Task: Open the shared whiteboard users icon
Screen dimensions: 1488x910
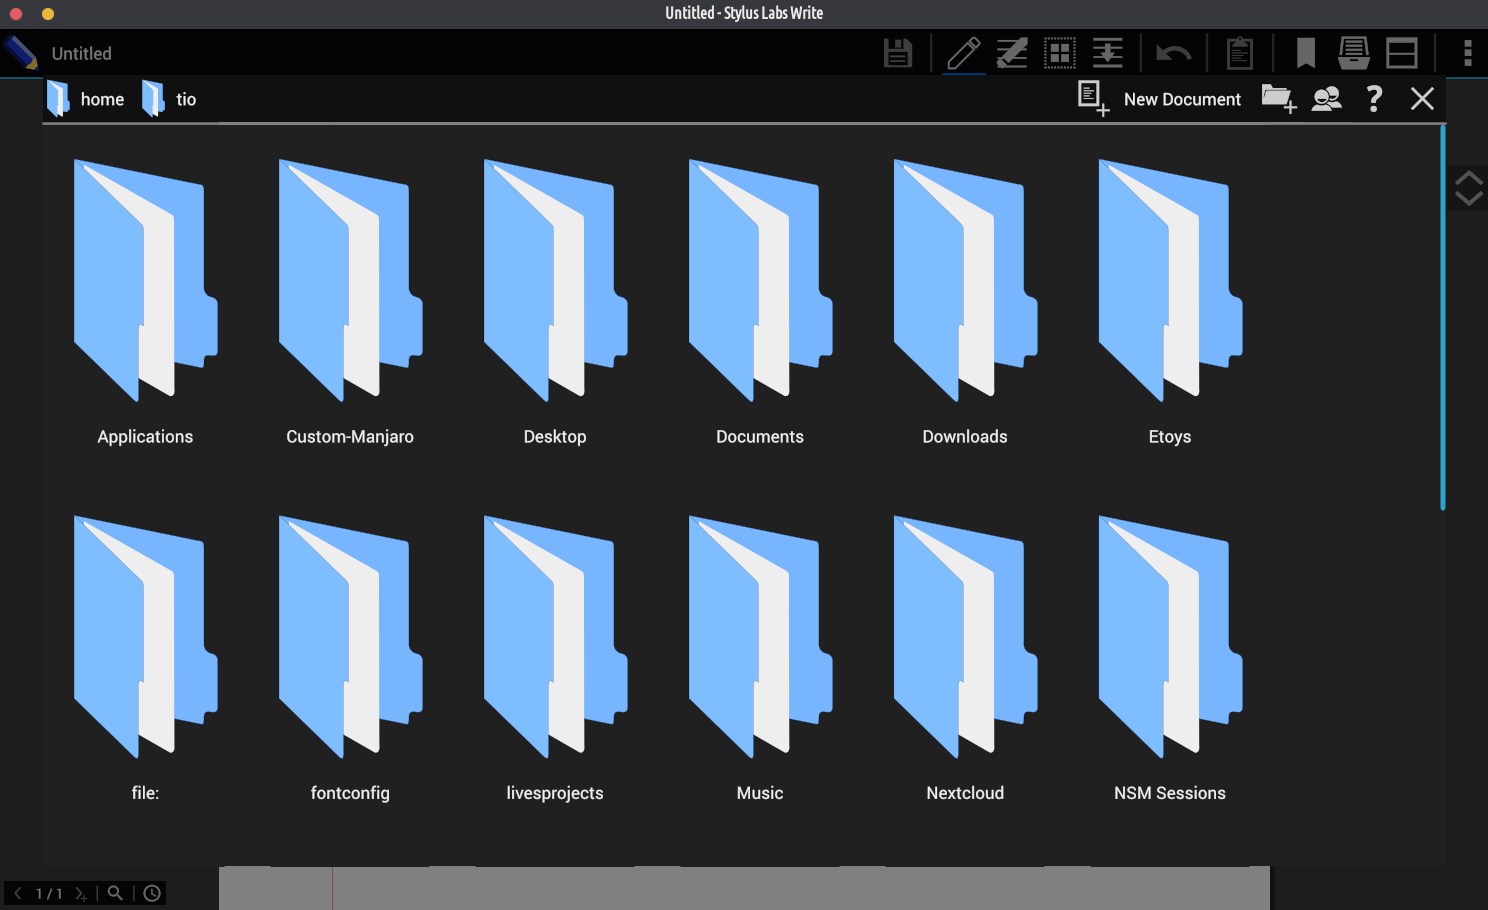Action: tap(1327, 98)
